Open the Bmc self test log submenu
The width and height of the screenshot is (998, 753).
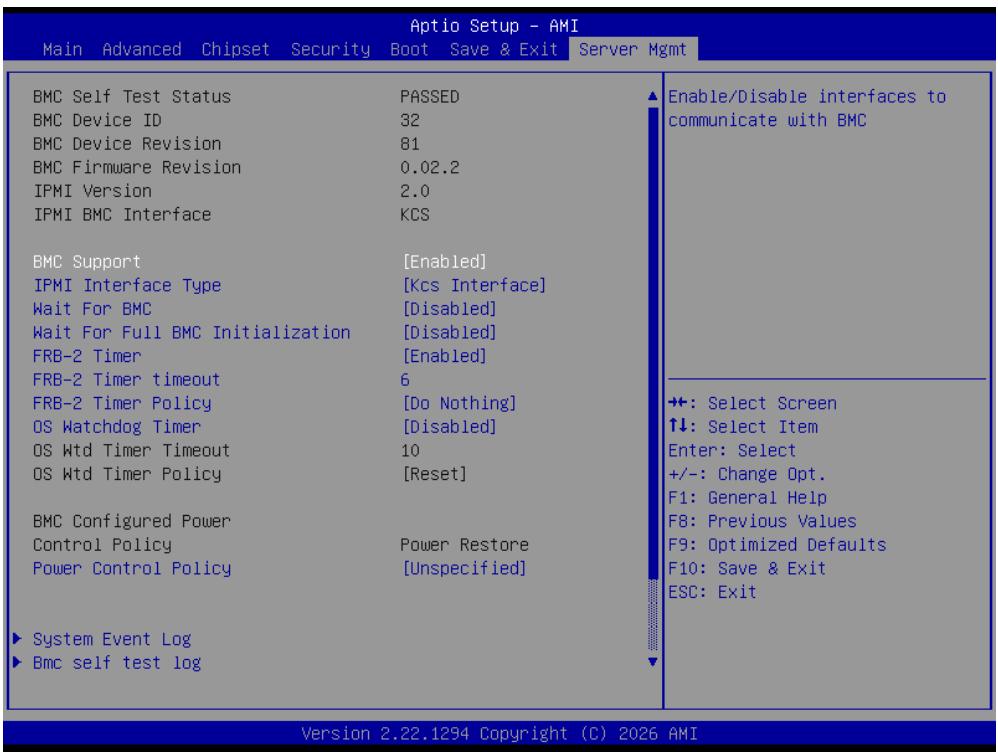pos(117,663)
